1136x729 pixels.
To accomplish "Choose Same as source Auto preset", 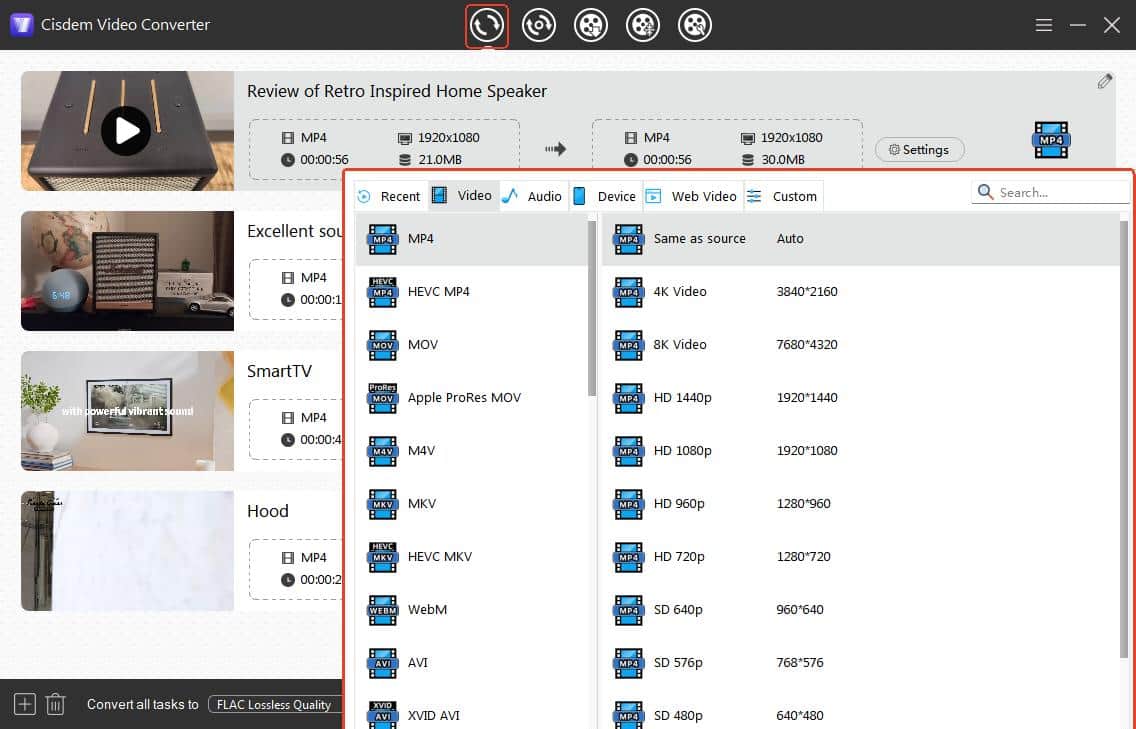I will point(860,238).
